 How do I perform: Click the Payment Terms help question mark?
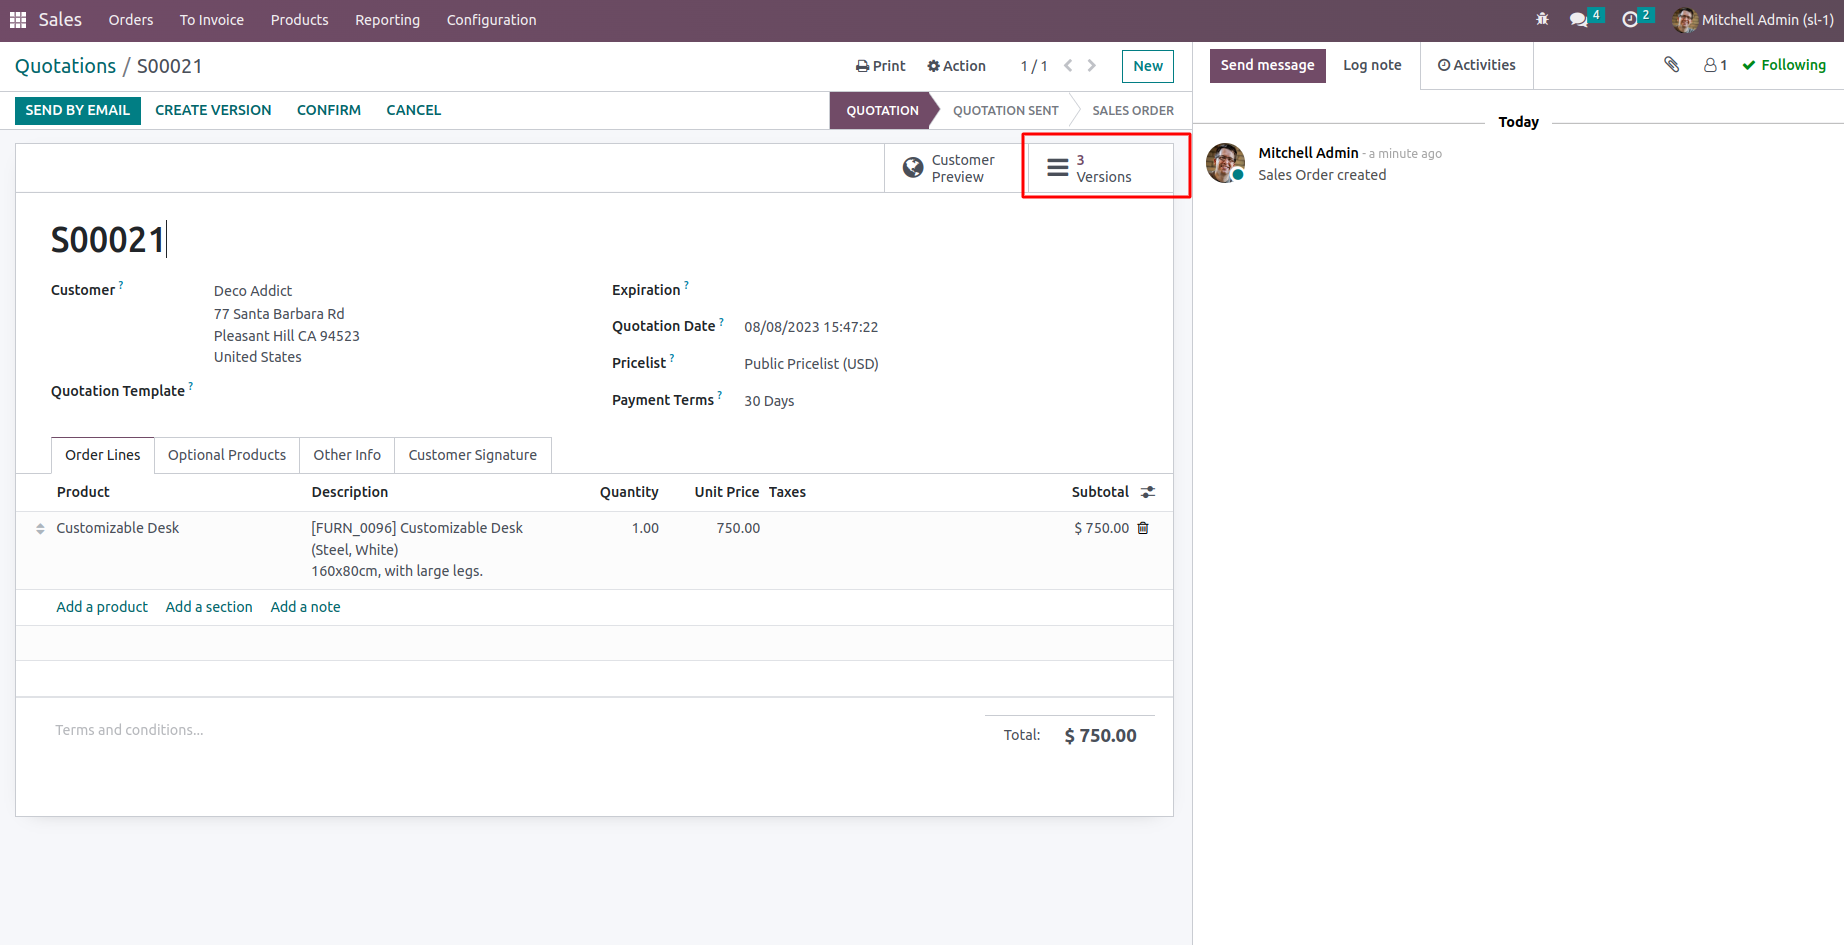coord(720,395)
